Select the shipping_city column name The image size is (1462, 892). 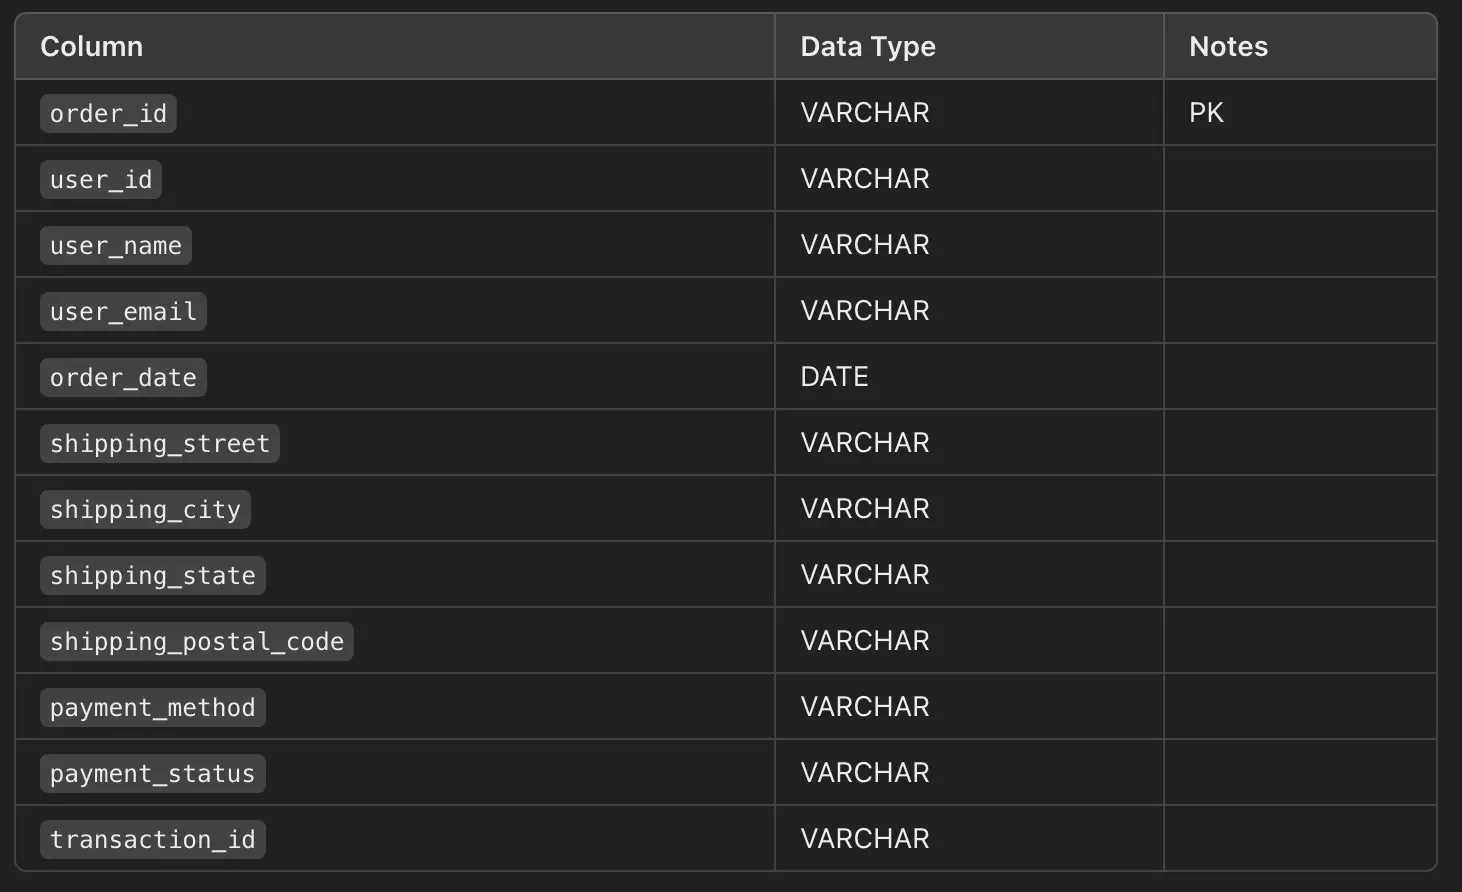click(x=145, y=510)
